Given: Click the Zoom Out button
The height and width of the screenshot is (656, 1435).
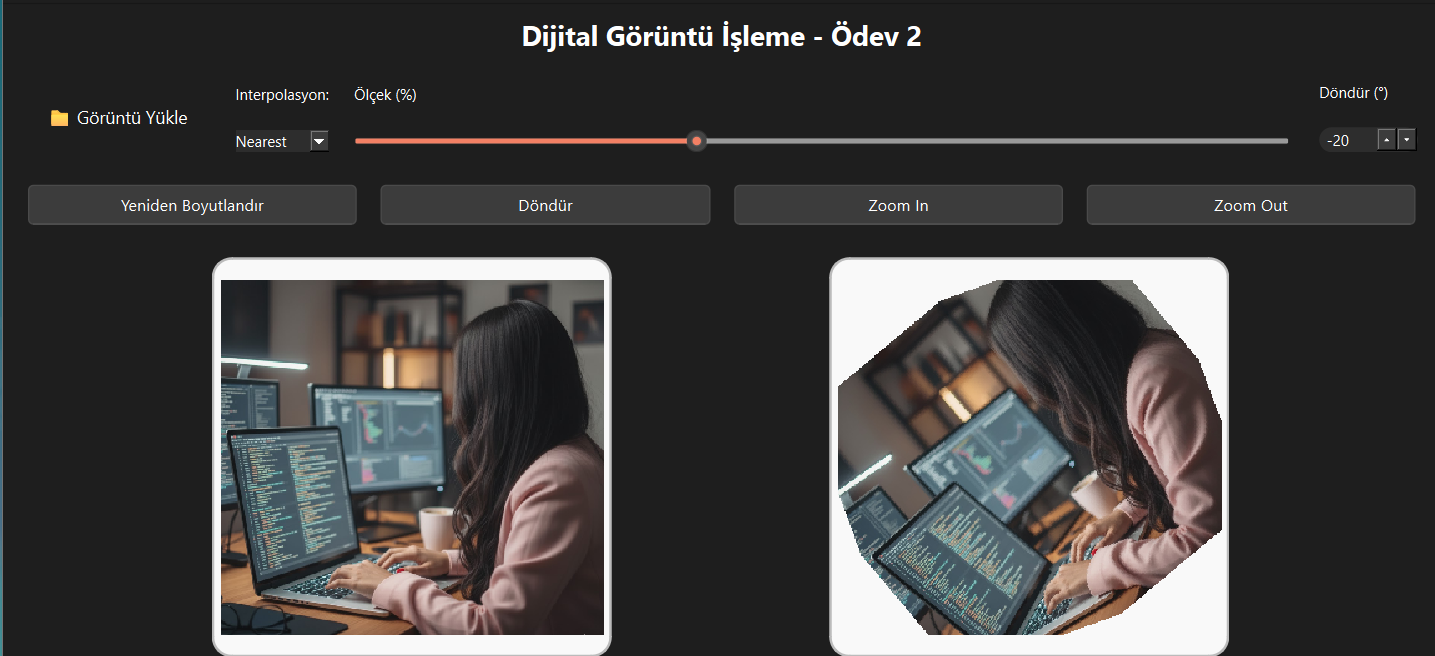Looking at the screenshot, I should [1251, 205].
